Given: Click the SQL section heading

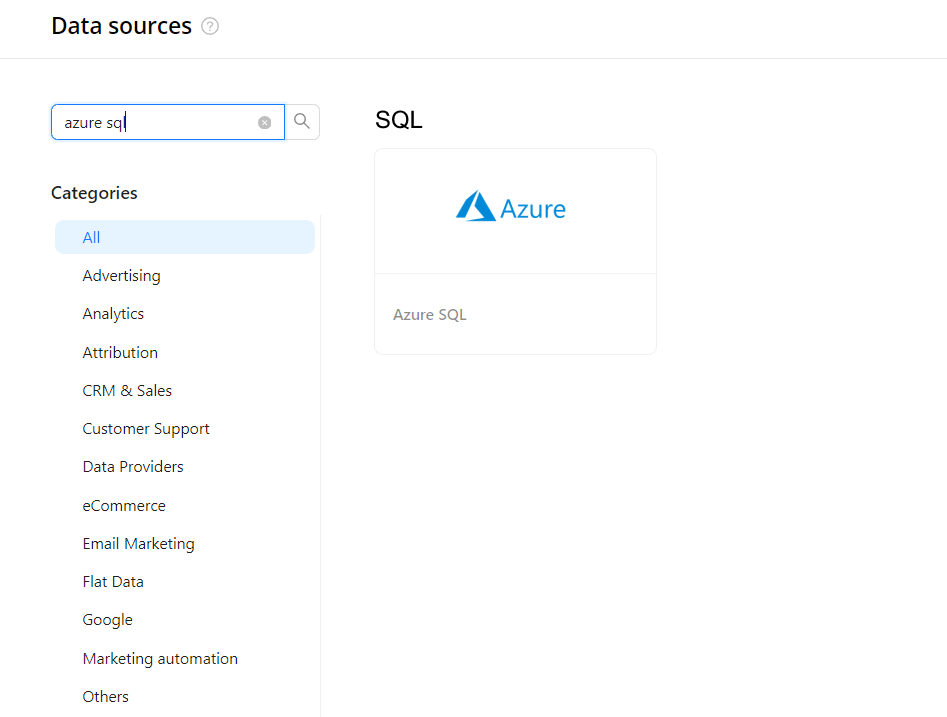Looking at the screenshot, I should pos(399,120).
